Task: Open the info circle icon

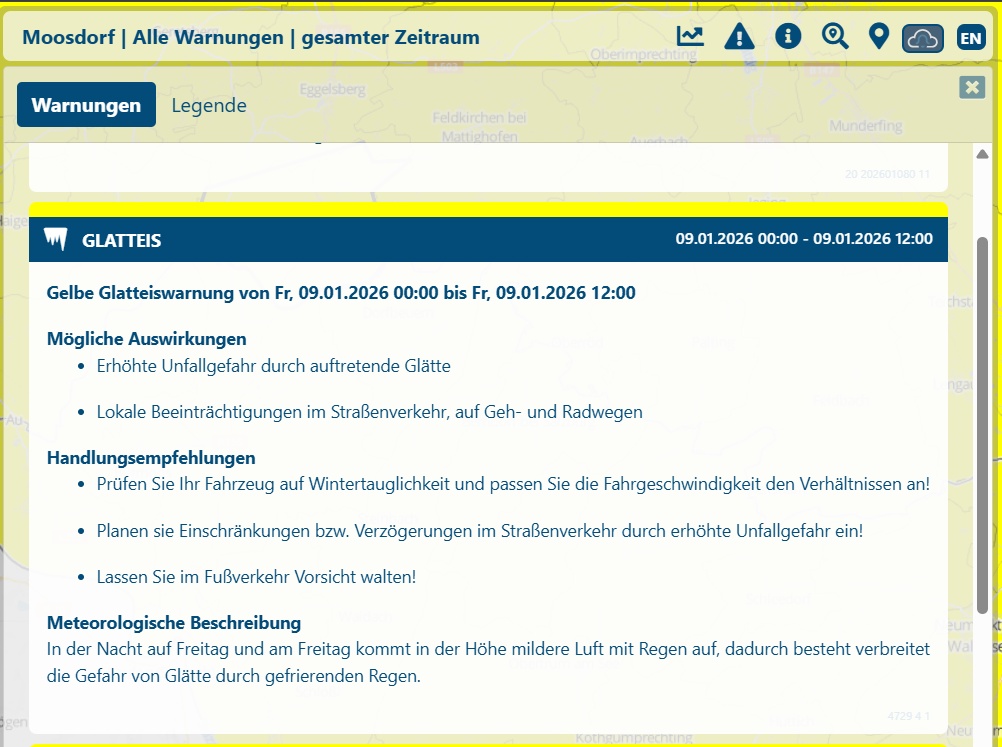Action: (x=788, y=37)
